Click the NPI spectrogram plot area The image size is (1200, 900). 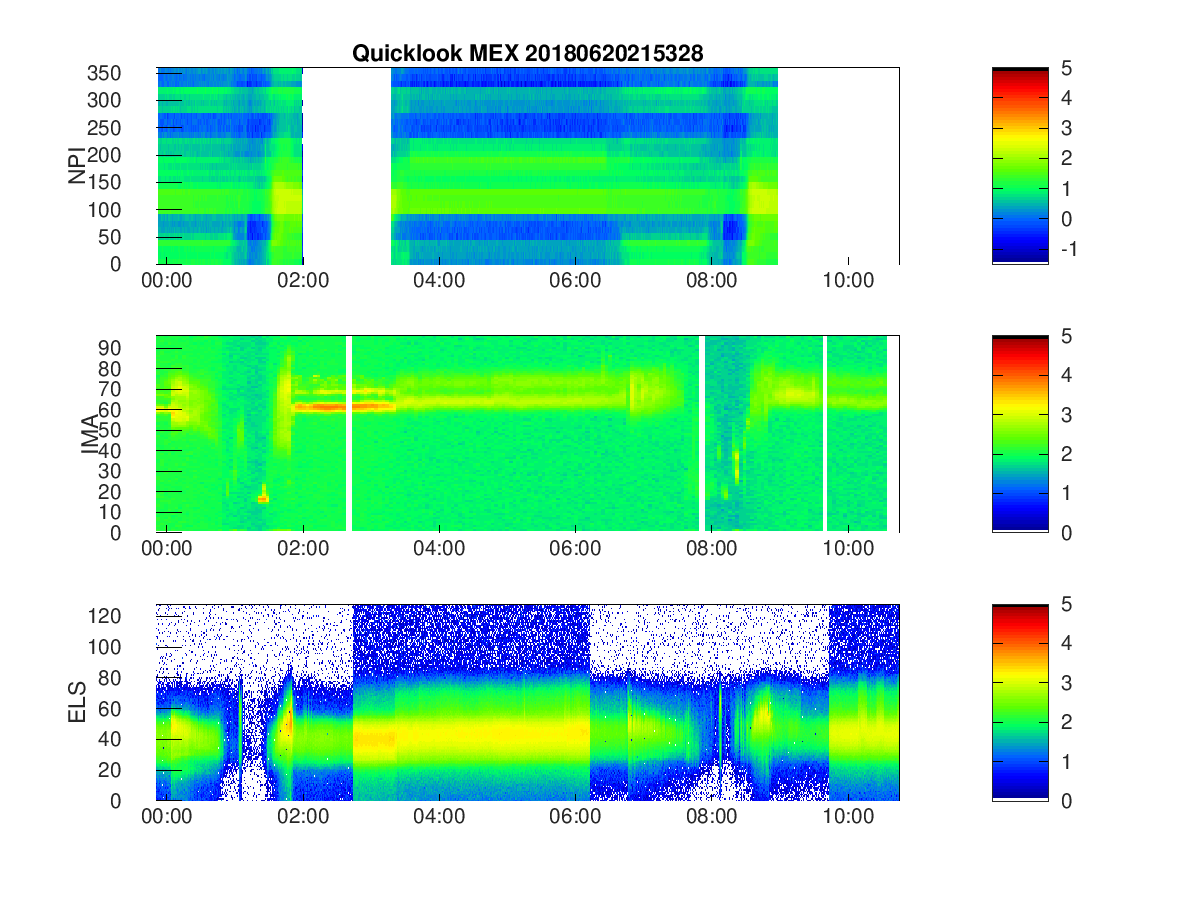tap(527, 166)
